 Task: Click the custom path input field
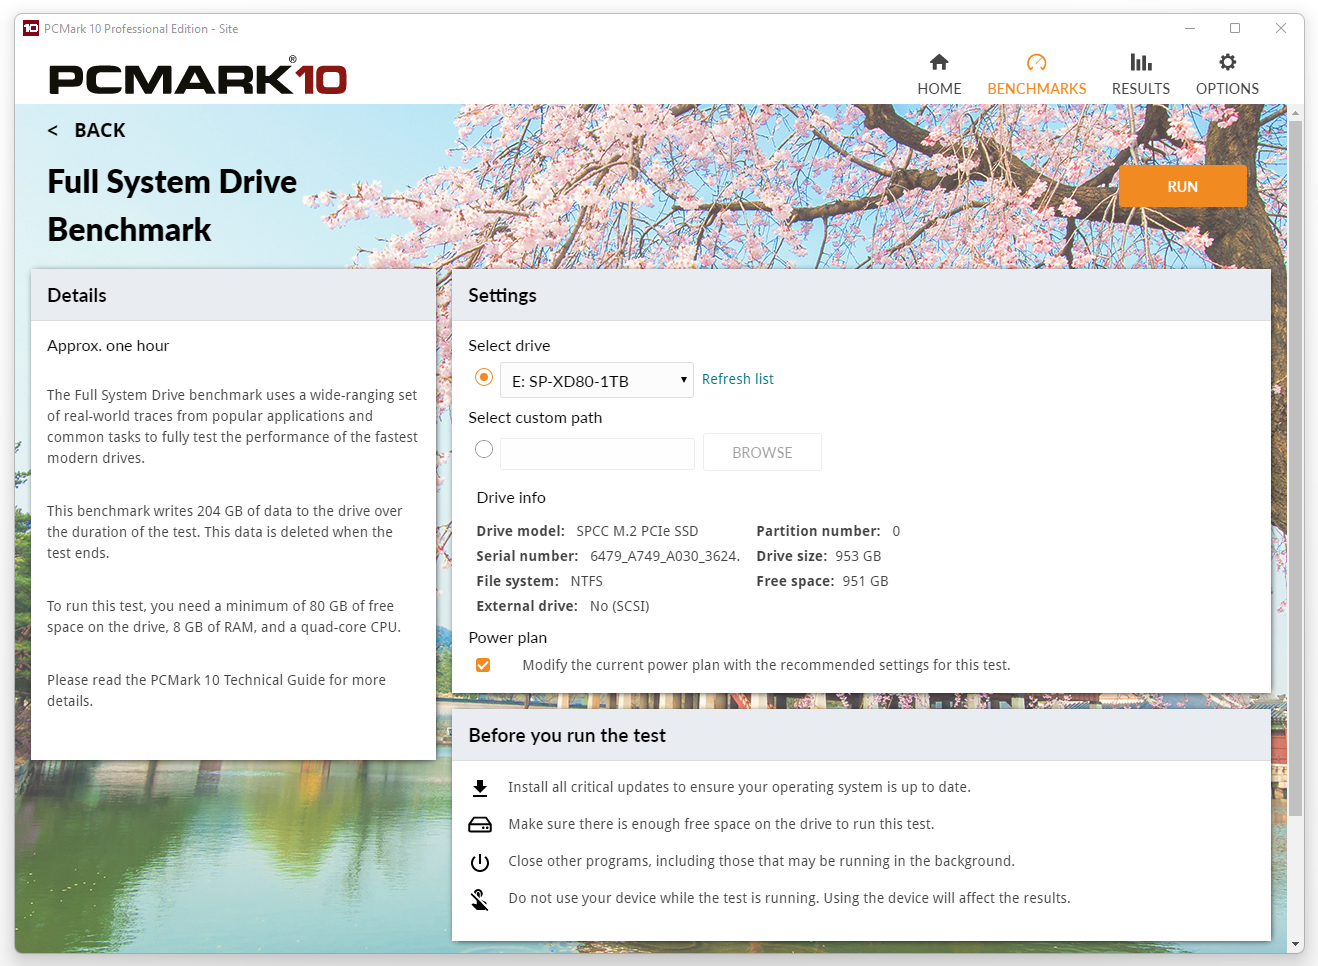(x=597, y=453)
